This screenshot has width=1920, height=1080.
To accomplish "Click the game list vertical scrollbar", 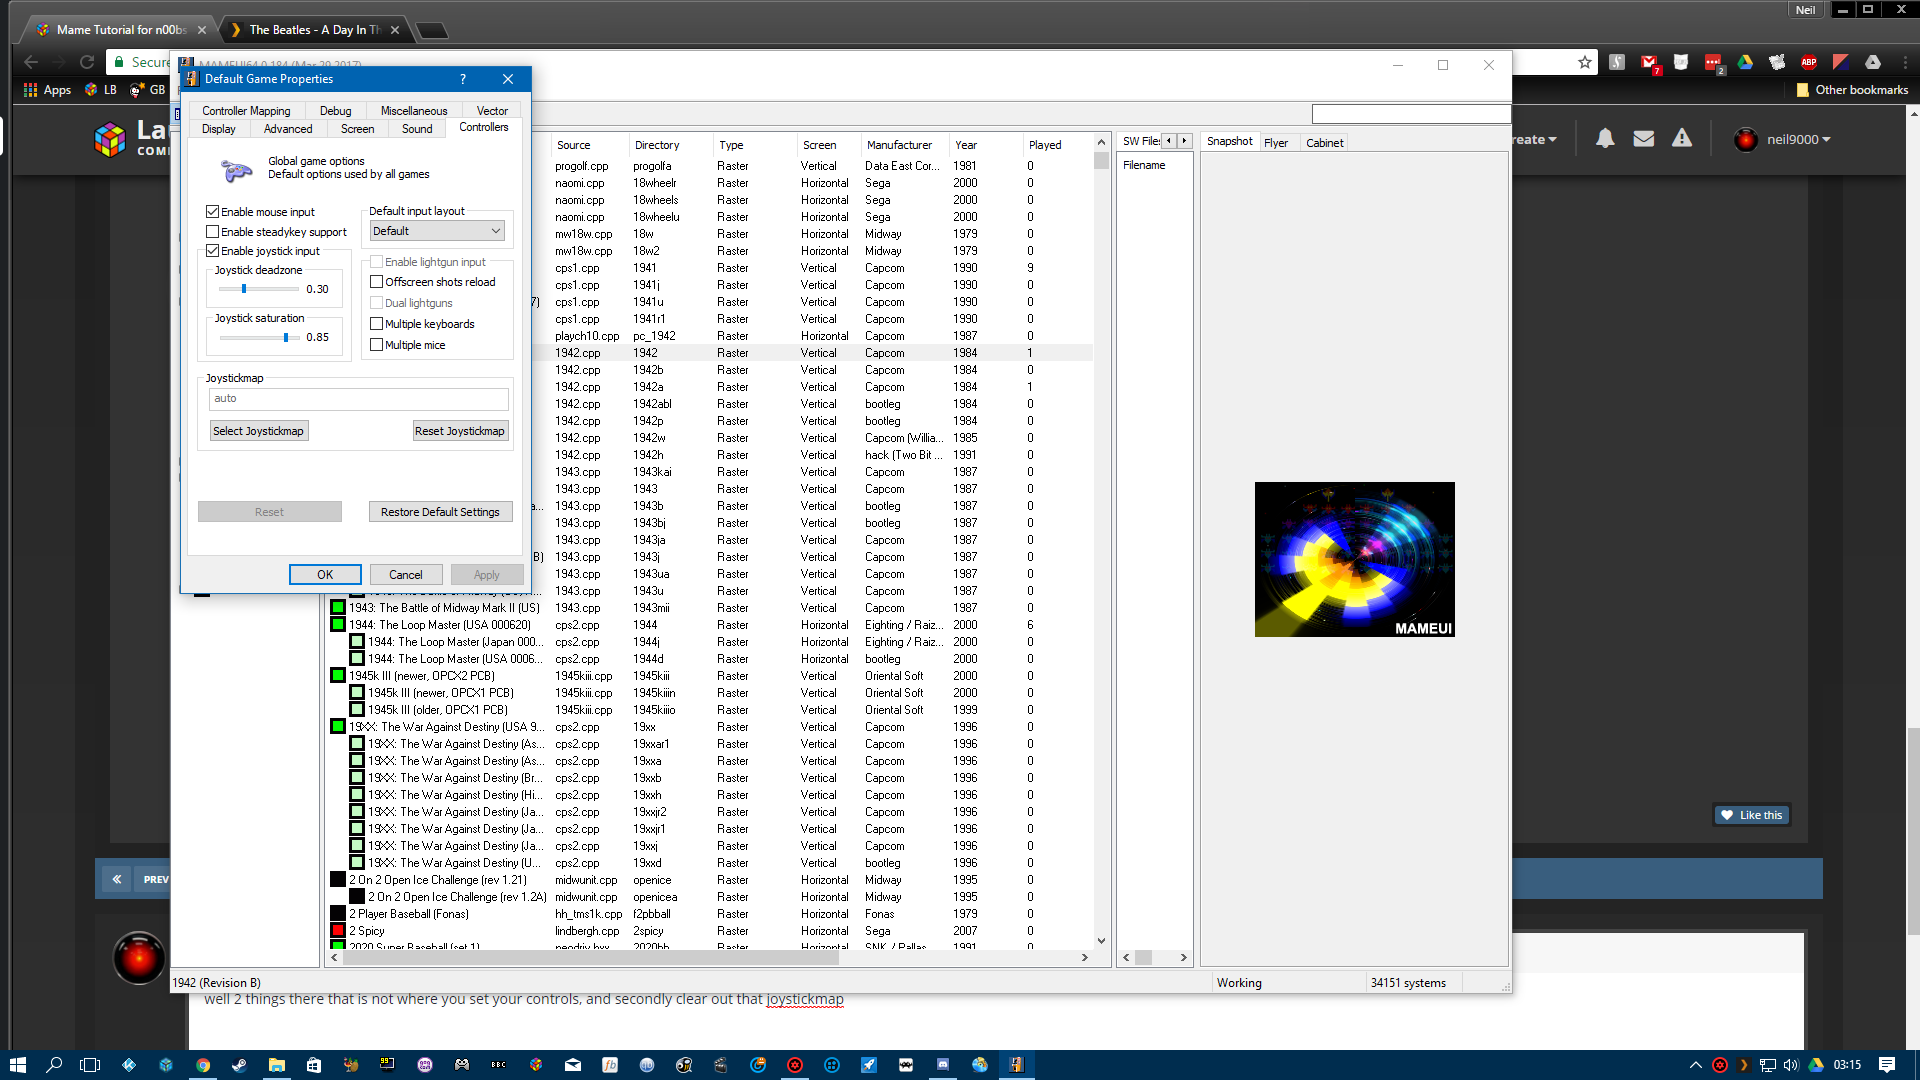I will coord(1101,541).
